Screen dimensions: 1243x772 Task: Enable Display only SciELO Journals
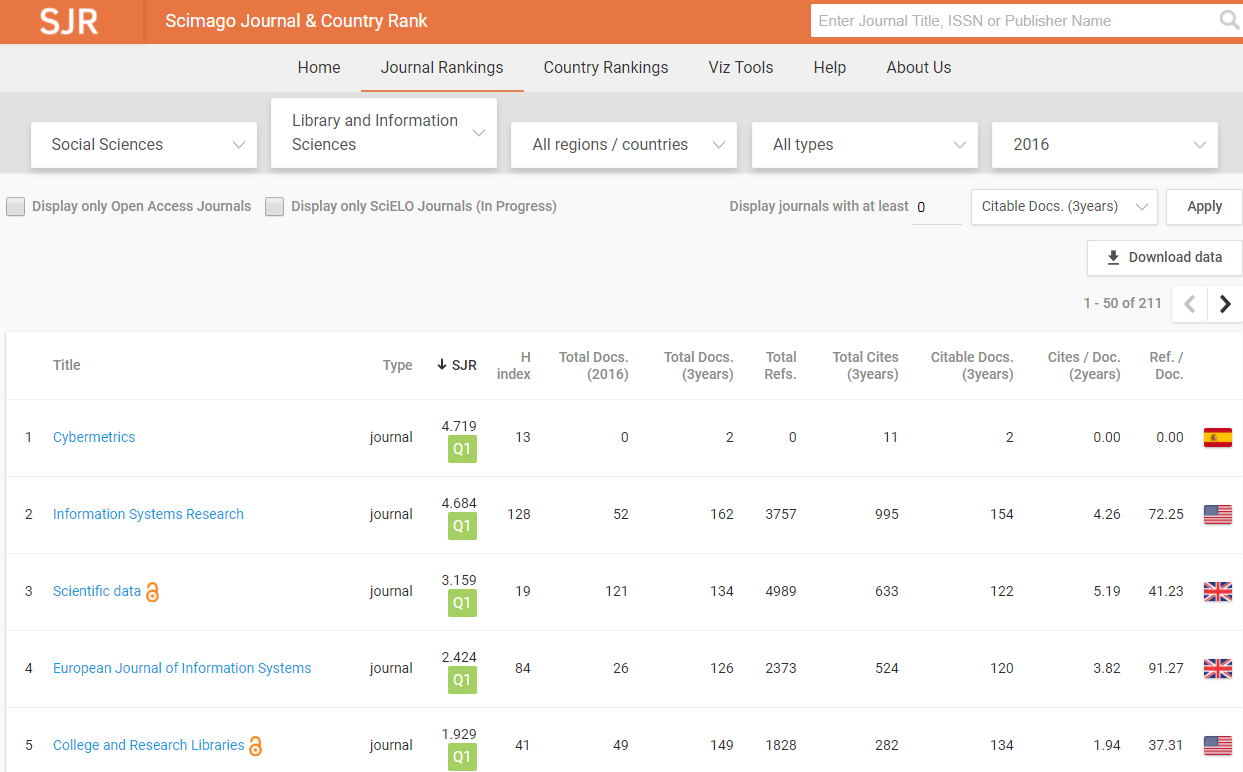(x=274, y=206)
